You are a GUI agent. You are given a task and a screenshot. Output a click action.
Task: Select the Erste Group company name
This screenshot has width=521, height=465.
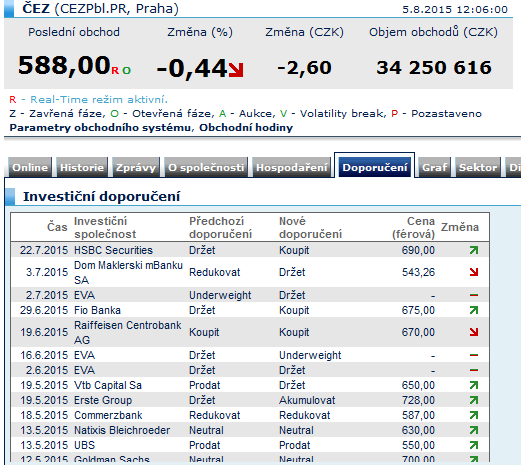coord(103,400)
